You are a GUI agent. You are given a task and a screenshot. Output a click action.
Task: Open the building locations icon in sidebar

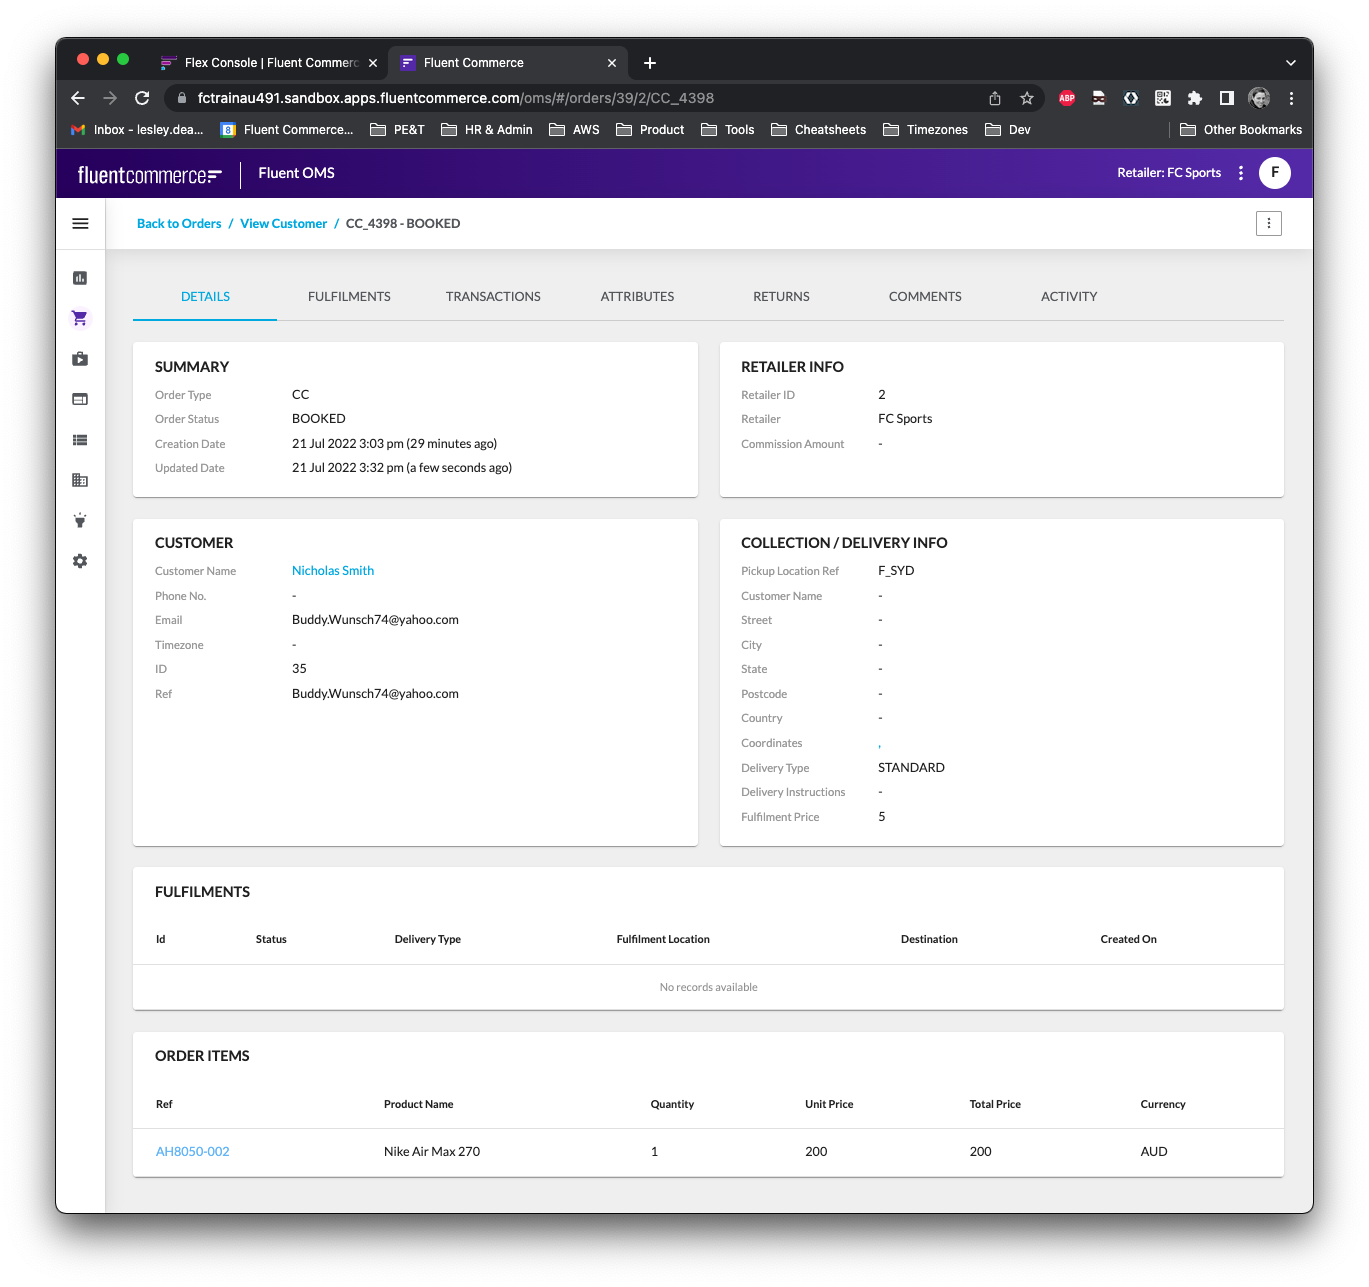pos(80,480)
